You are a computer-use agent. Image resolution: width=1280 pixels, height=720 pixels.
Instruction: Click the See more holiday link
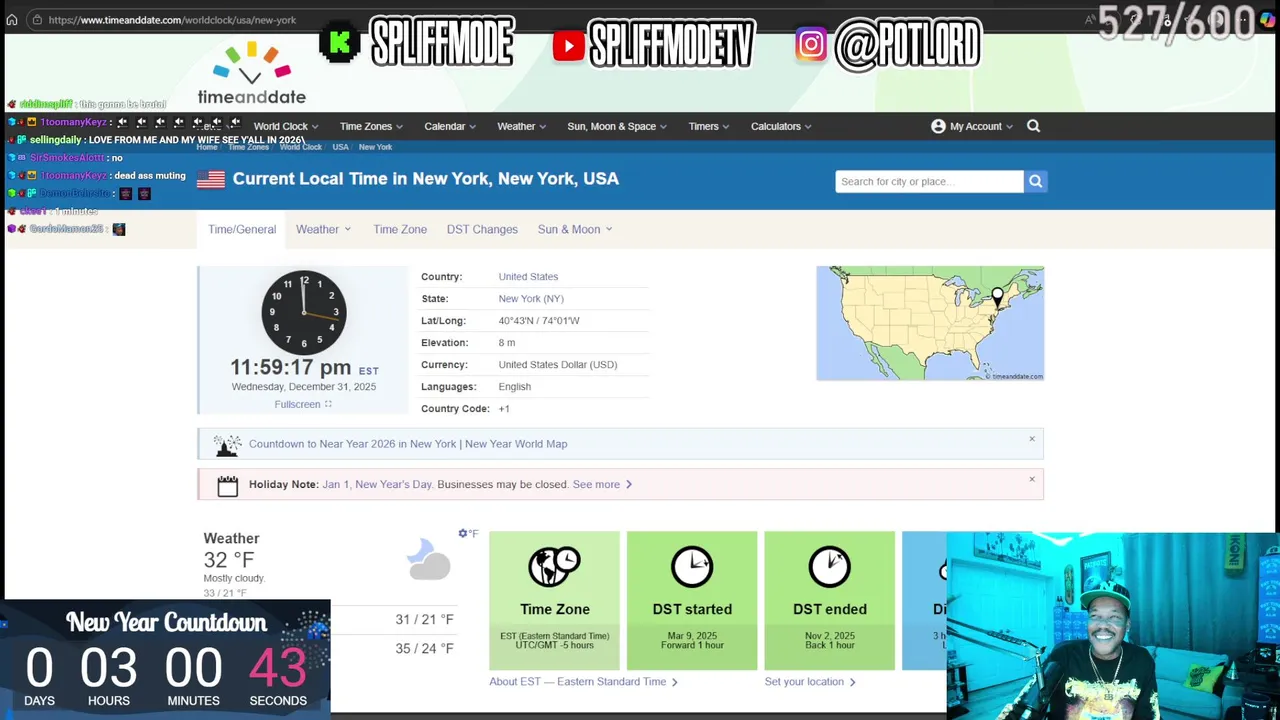coord(602,485)
